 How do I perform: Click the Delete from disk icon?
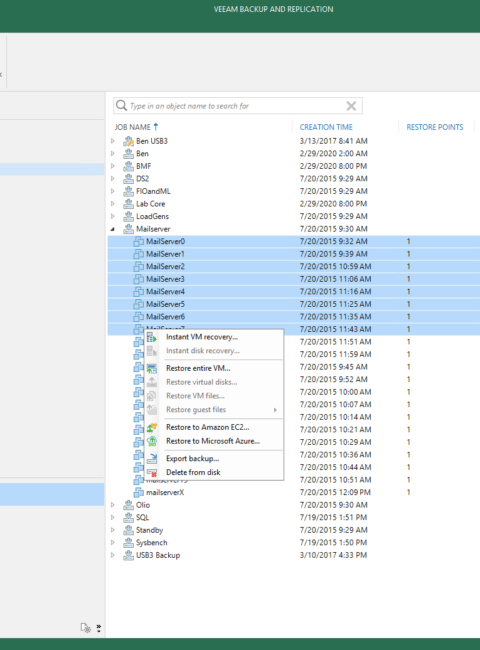pyautogui.click(x=152, y=473)
